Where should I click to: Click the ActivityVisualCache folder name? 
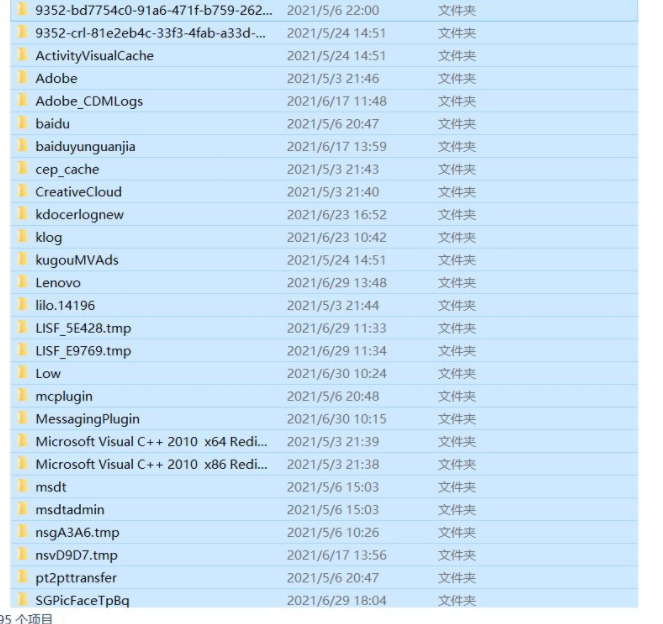tap(94, 56)
